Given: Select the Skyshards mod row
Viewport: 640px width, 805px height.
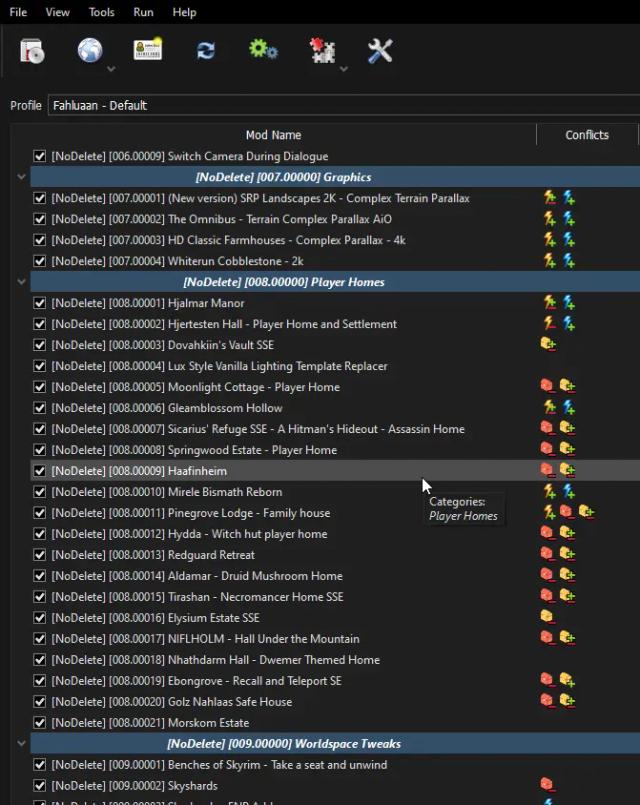Looking at the screenshot, I should tap(335, 786).
